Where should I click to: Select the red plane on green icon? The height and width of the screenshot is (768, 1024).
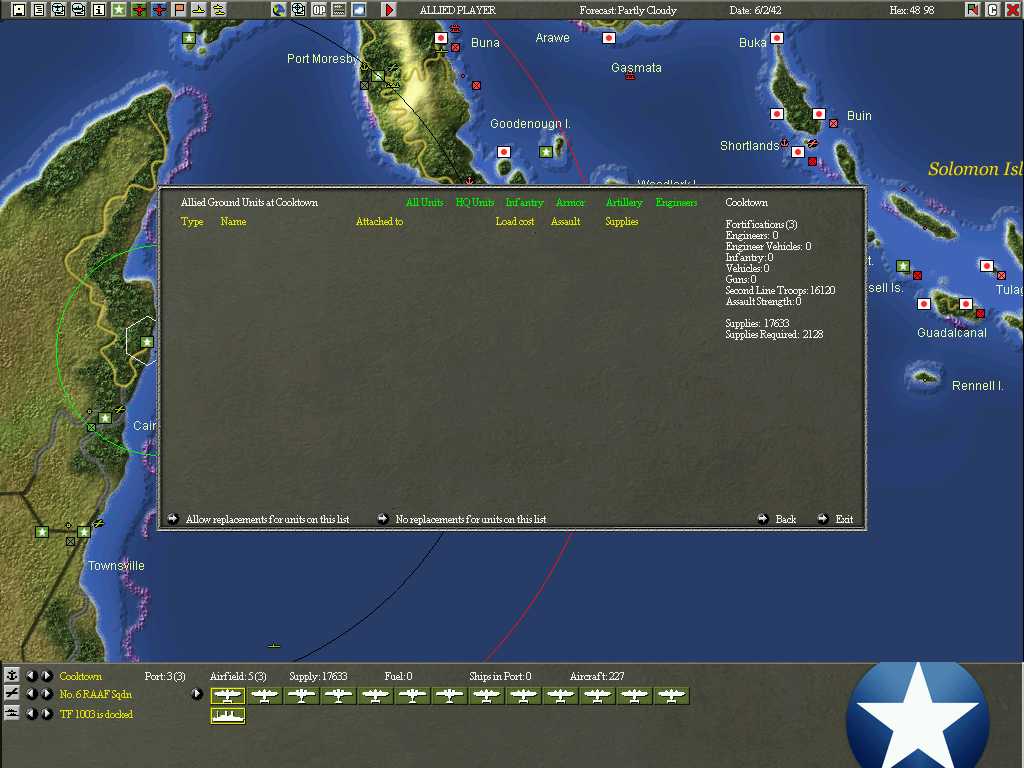pyautogui.click(x=138, y=10)
